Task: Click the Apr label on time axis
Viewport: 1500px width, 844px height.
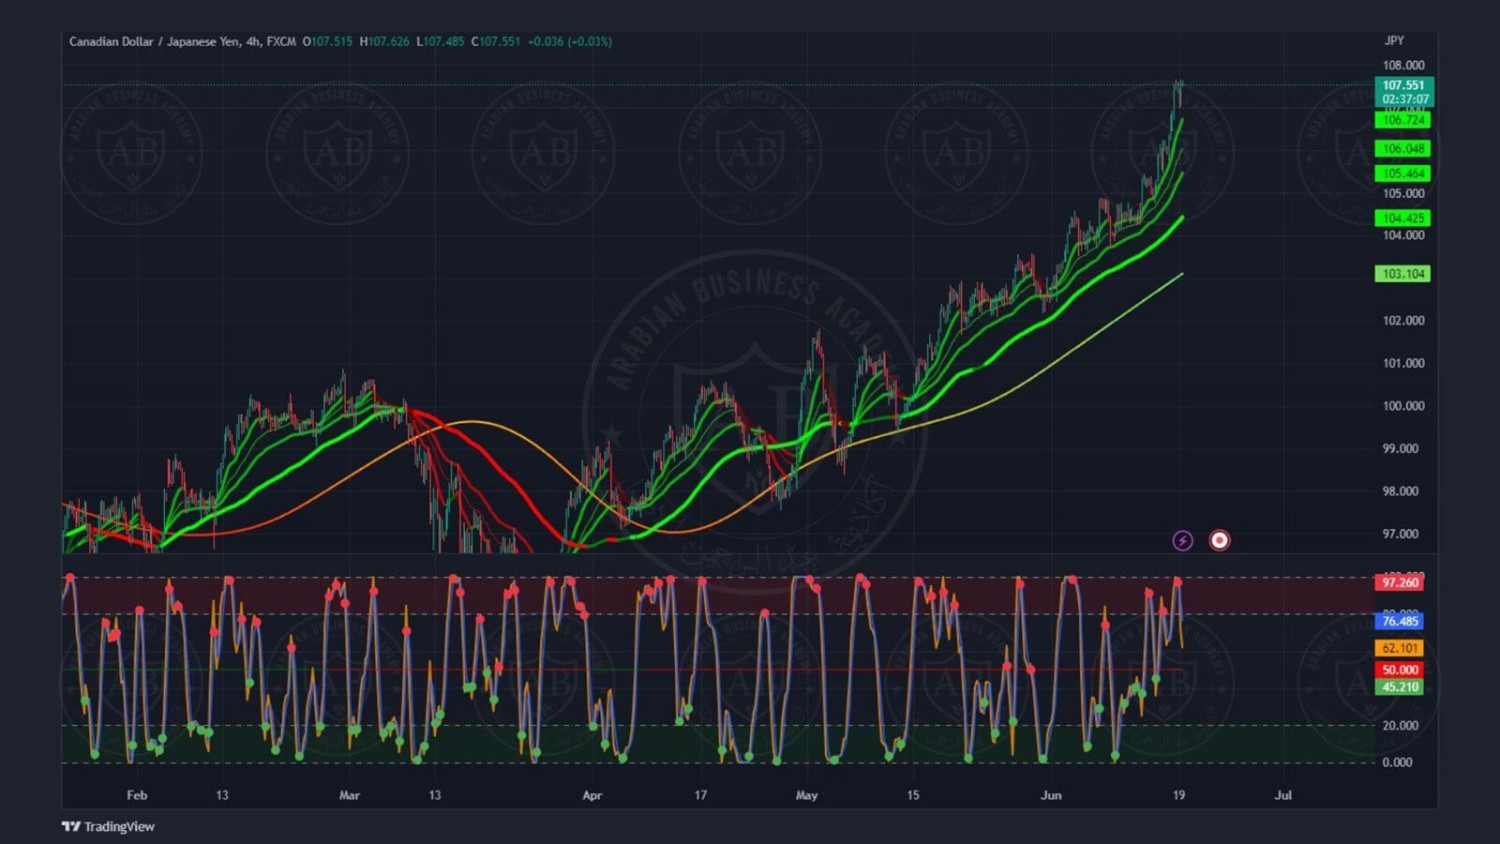Action: tap(592, 795)
